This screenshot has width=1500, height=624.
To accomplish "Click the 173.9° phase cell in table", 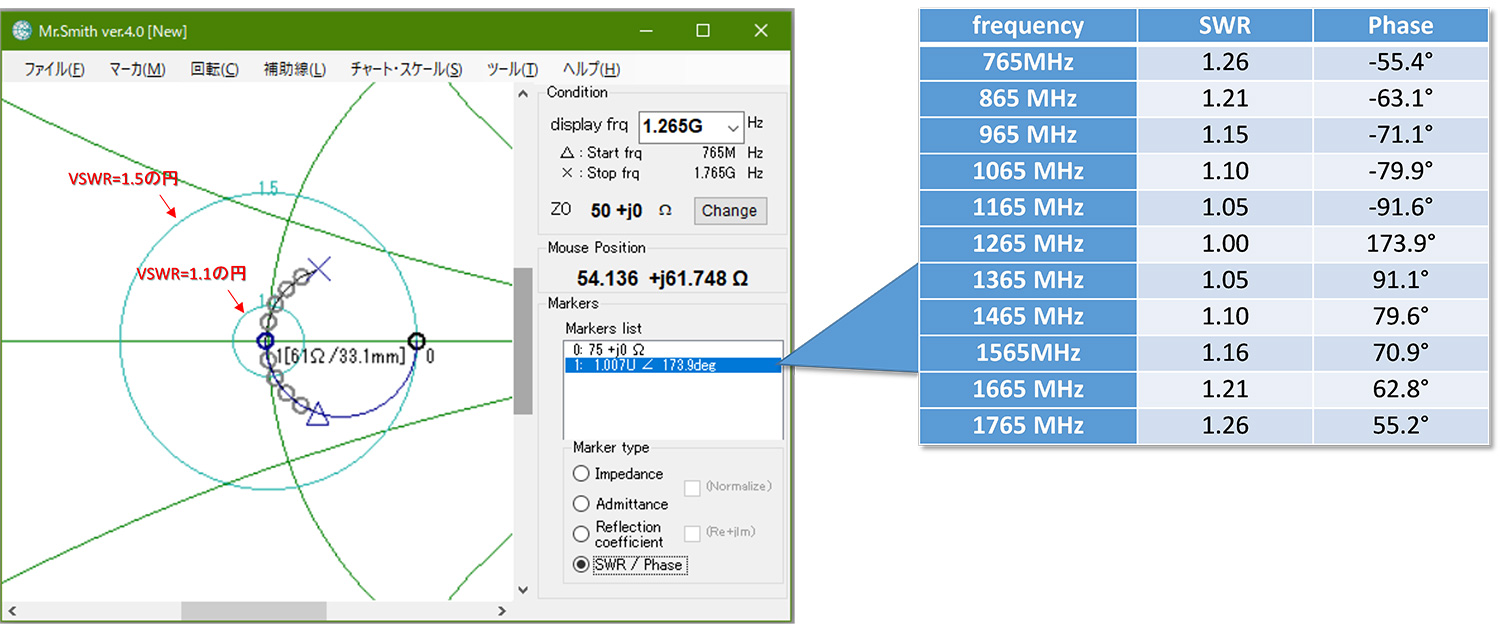I will (1401, 244).
